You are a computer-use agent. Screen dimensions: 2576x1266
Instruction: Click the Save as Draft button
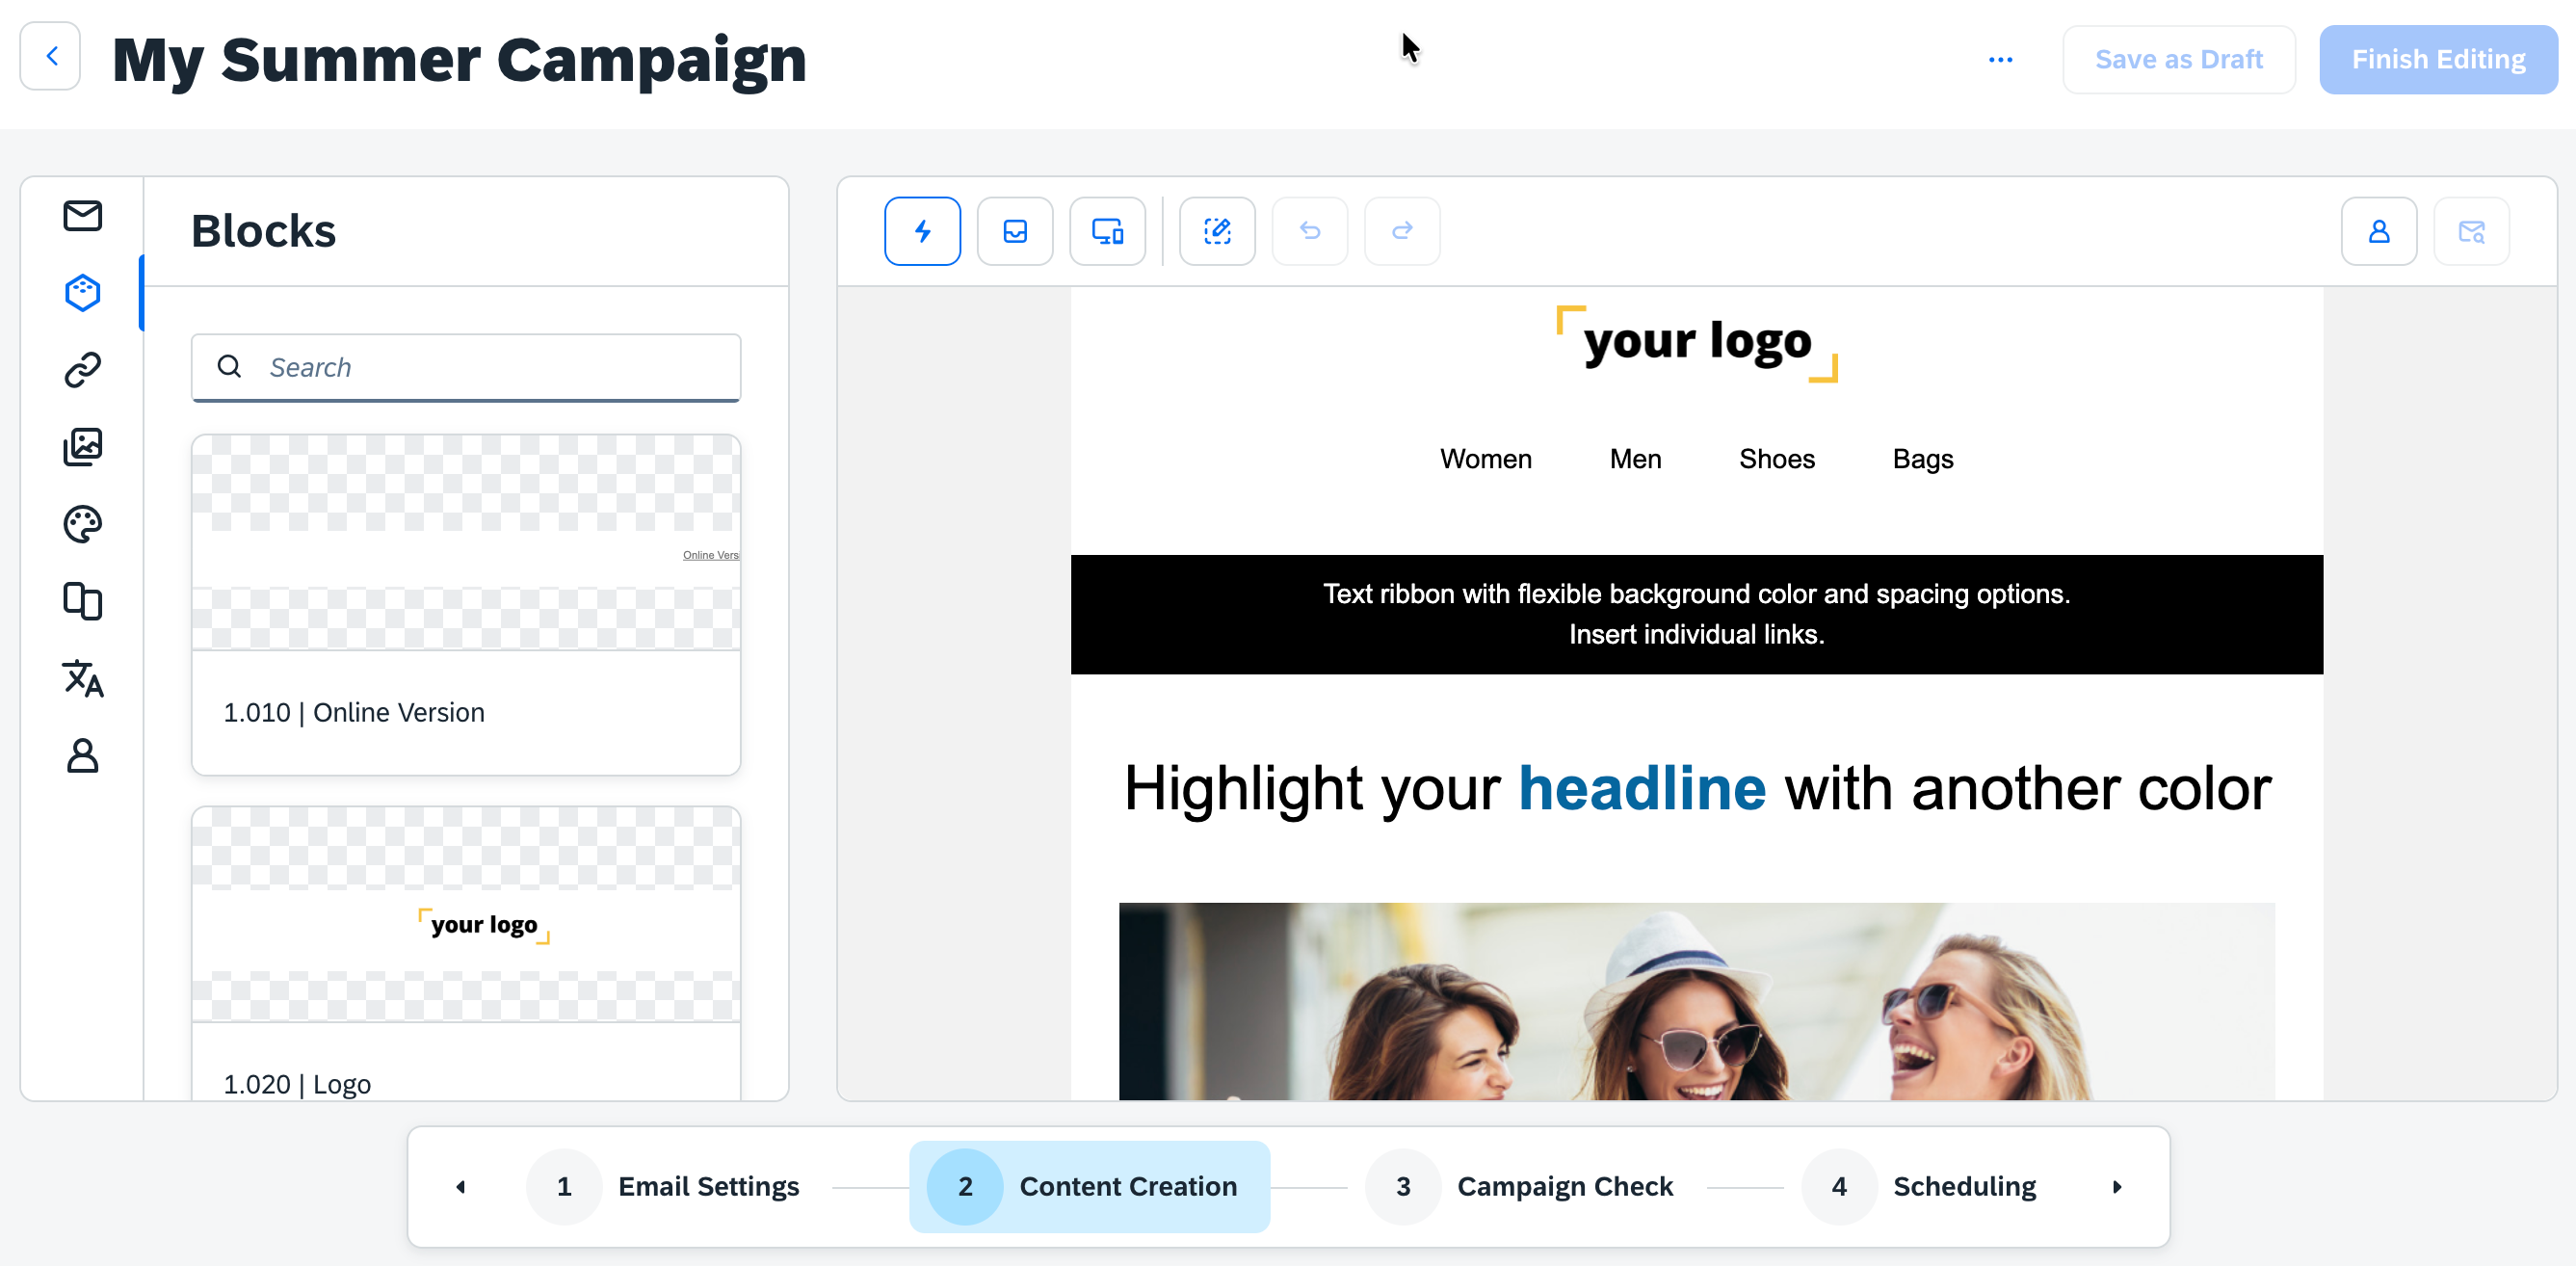[2178, 60]
